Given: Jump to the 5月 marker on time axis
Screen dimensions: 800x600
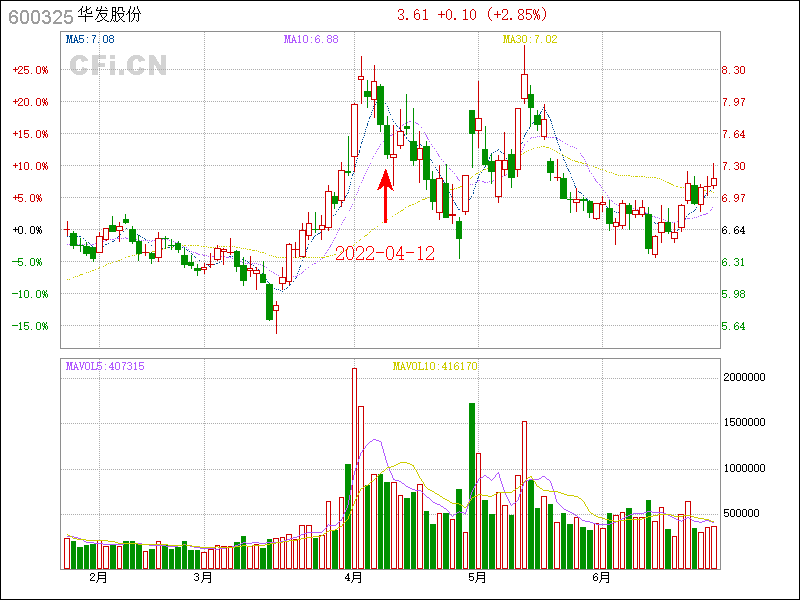Looking at the screenshot, I should (x=477, y=578).
